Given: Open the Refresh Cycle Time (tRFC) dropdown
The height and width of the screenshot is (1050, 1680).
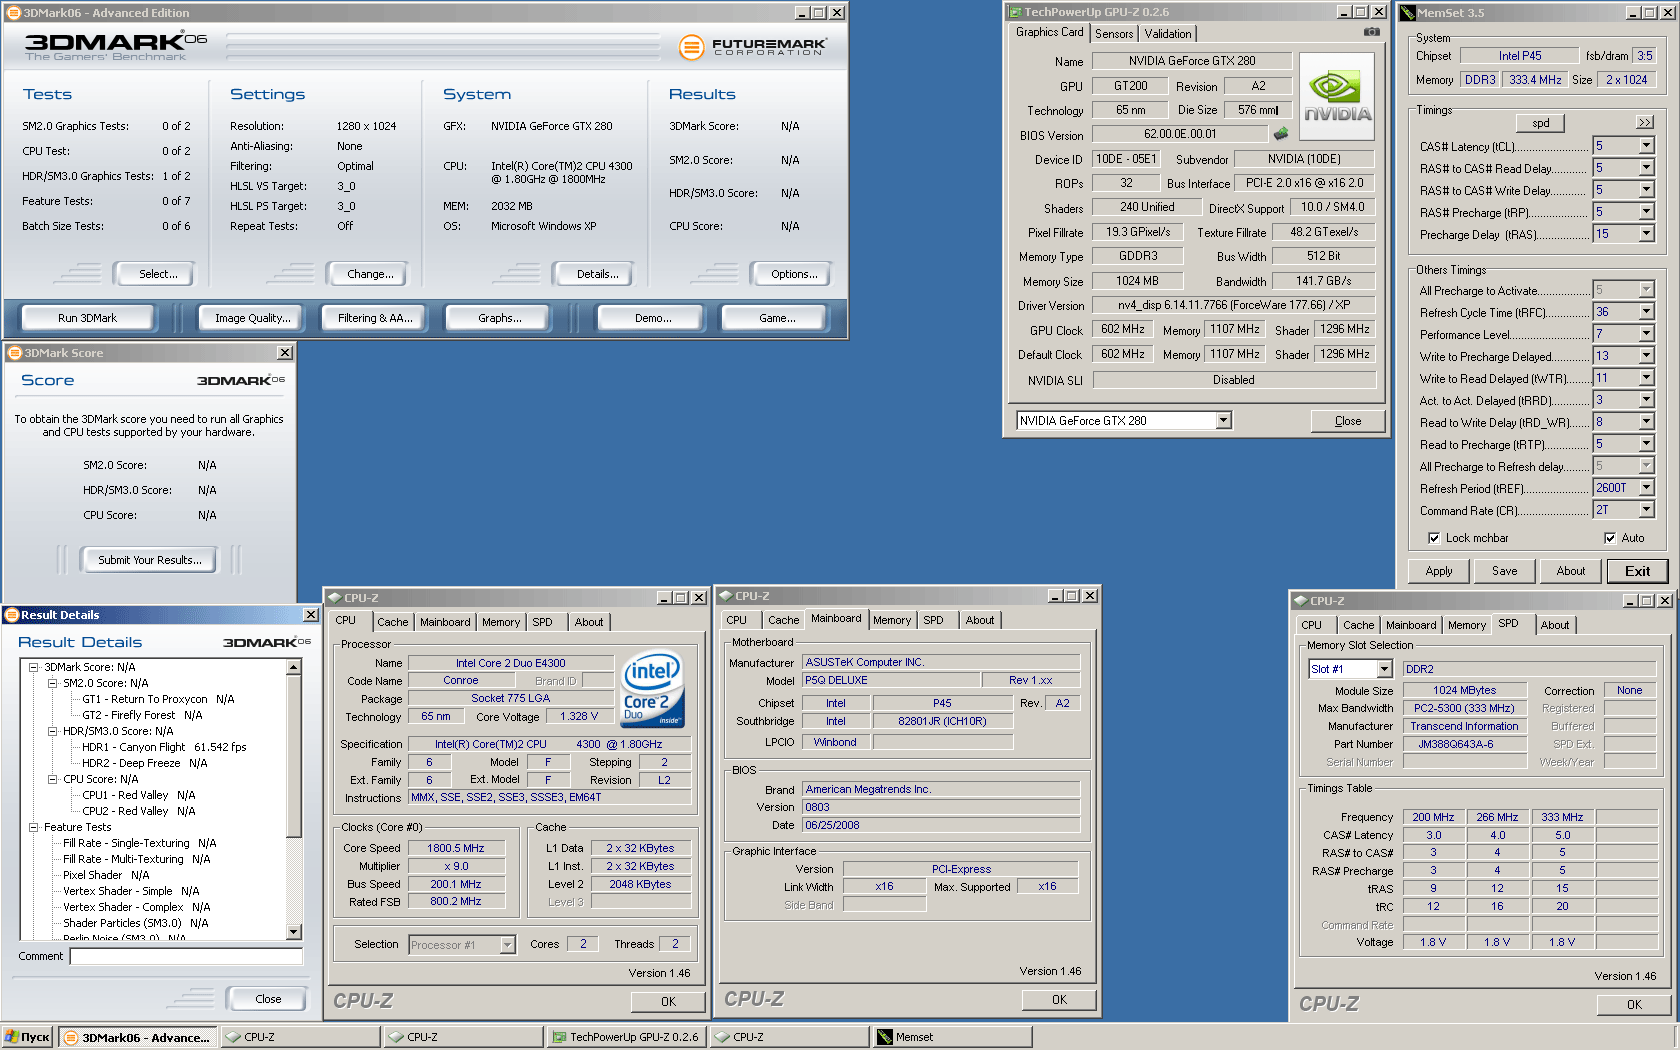Looking at the screenshot, I should click(x=1646, y=312).
